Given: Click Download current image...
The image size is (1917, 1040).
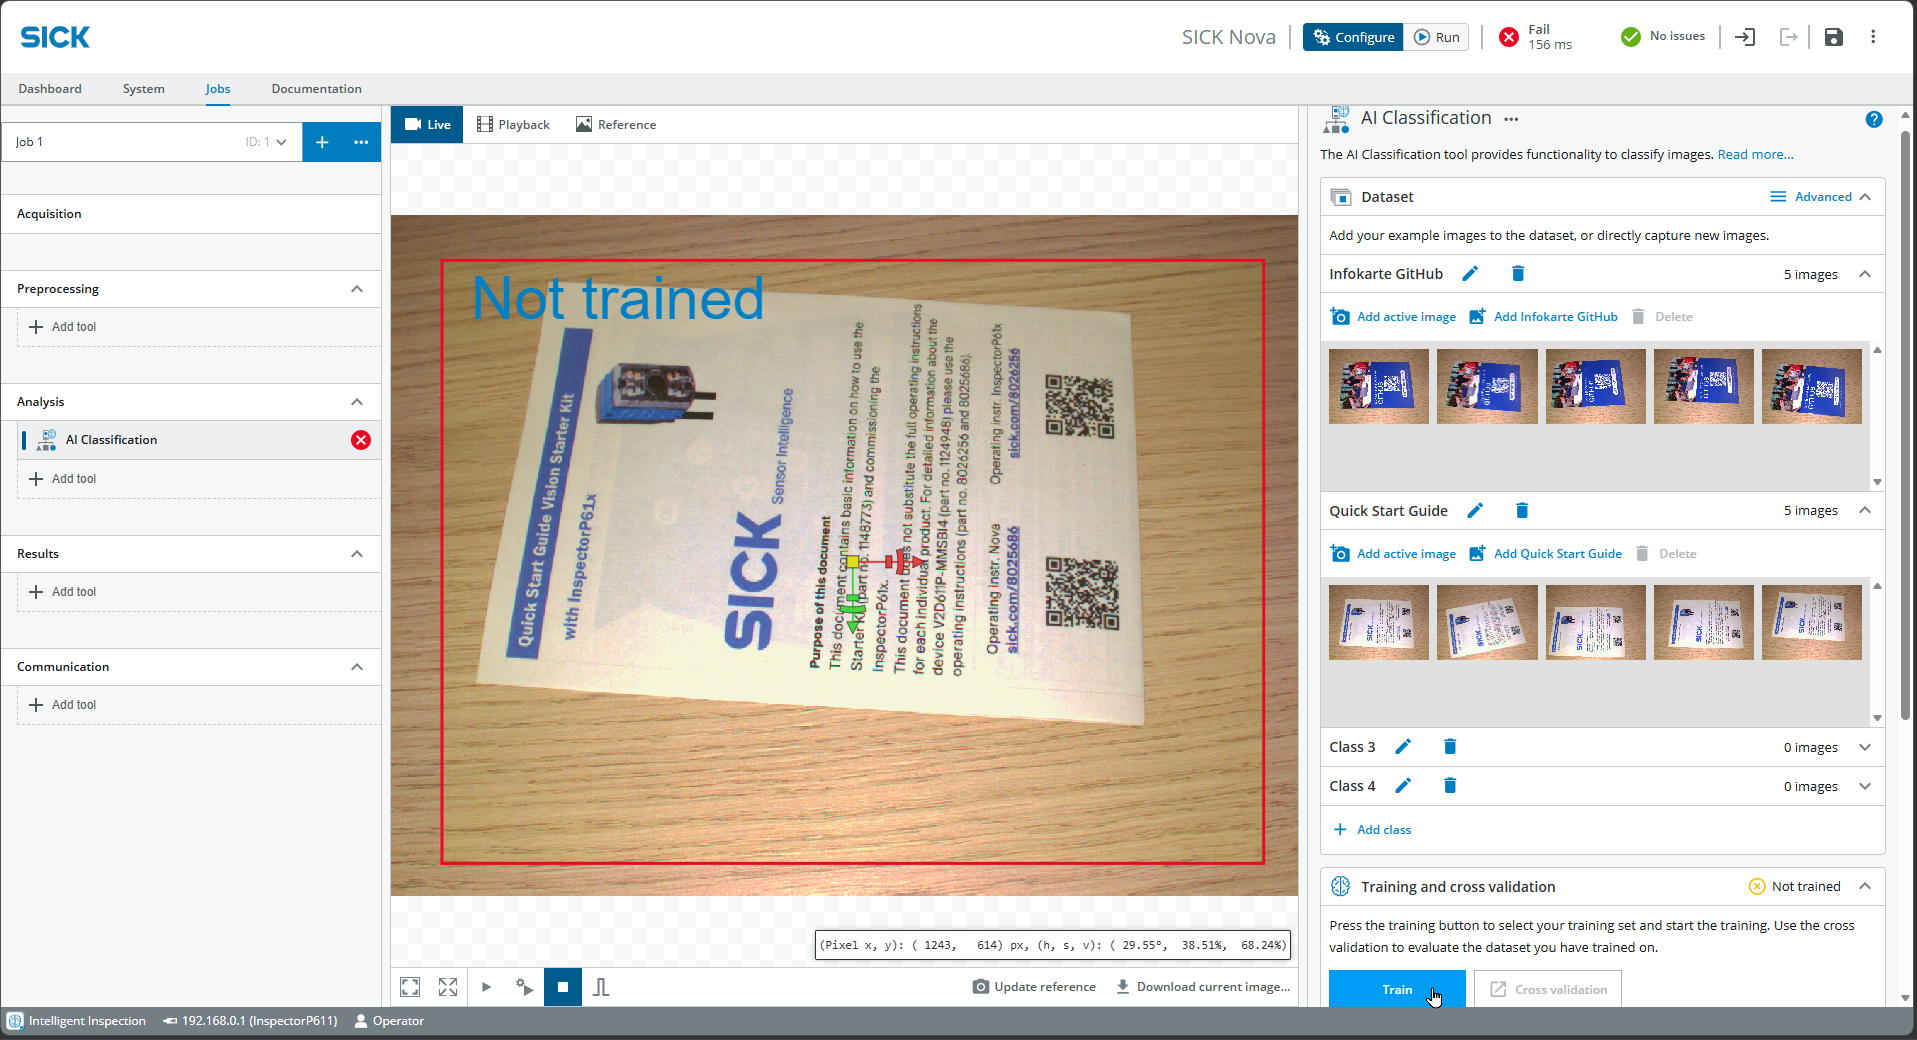Looking at the screenshot, I should (x=1203, y=987).
